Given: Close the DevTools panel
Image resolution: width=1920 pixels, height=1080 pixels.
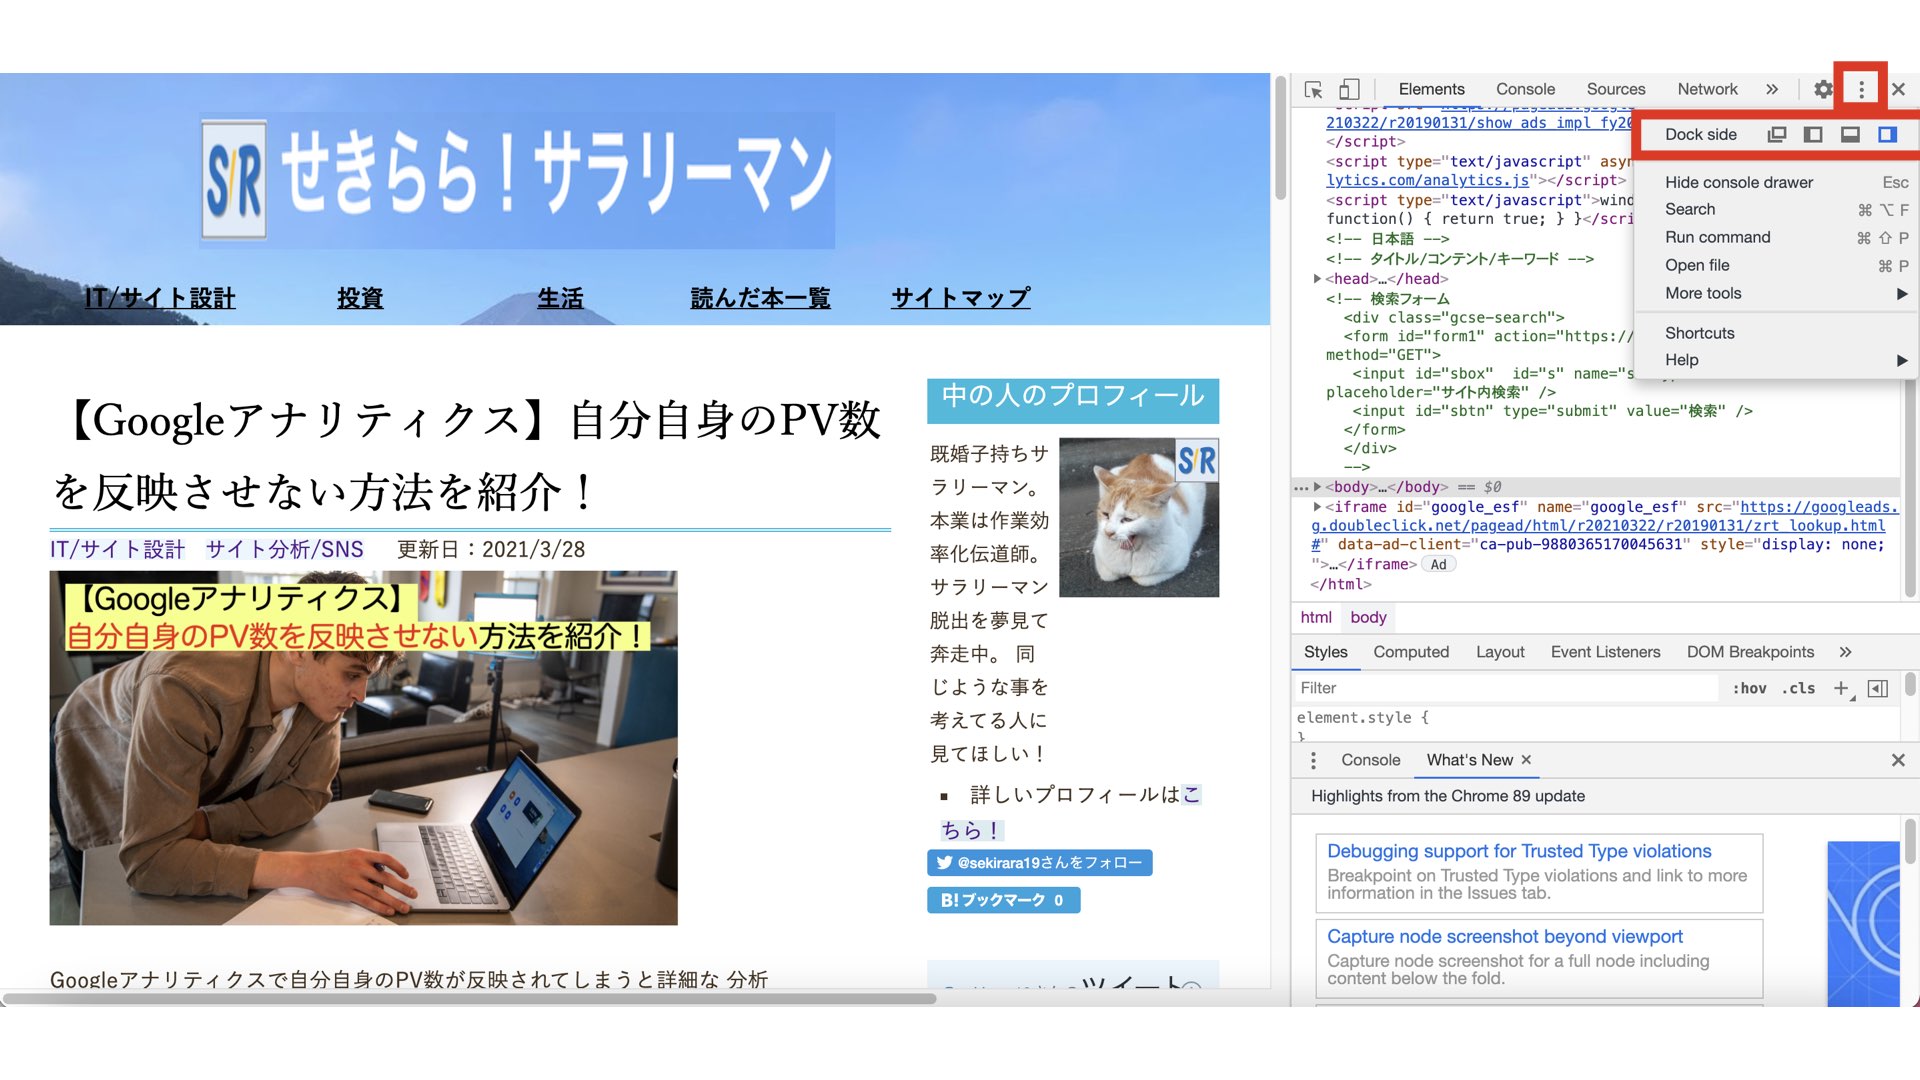Looking at the screenshot, I should pos(1898,89).
